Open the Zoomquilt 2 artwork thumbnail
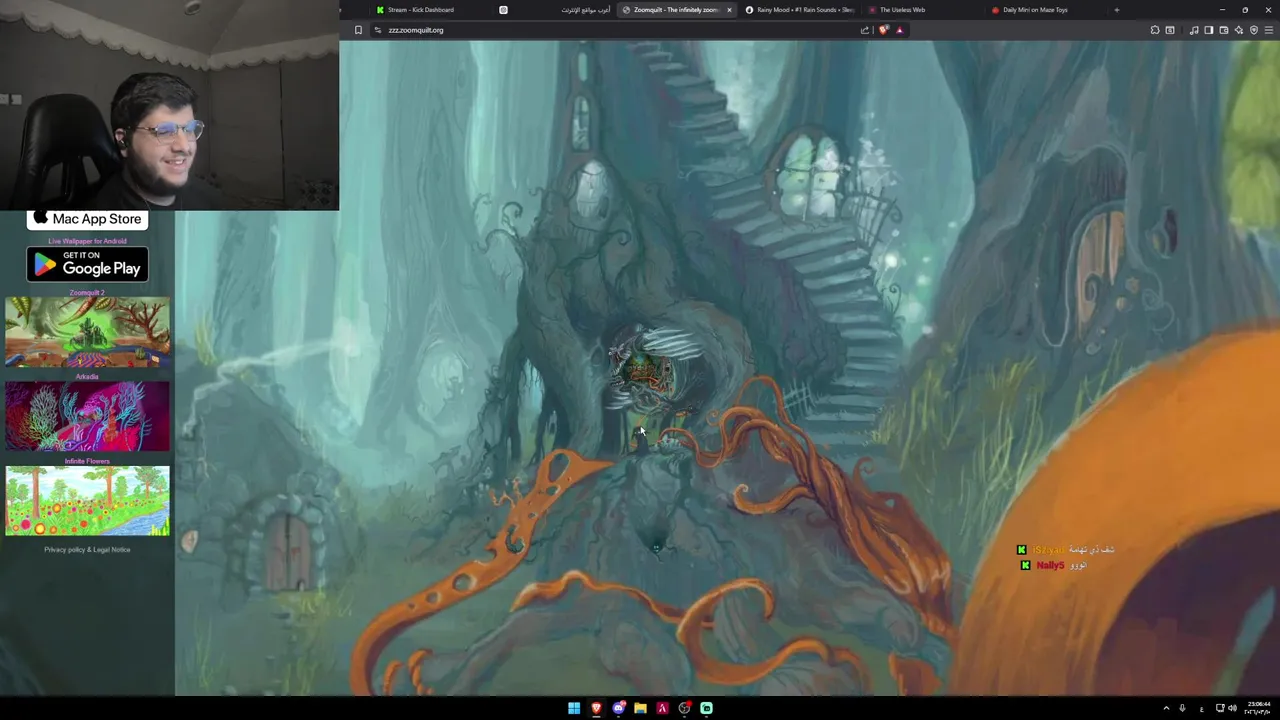 tap(87, 332)
